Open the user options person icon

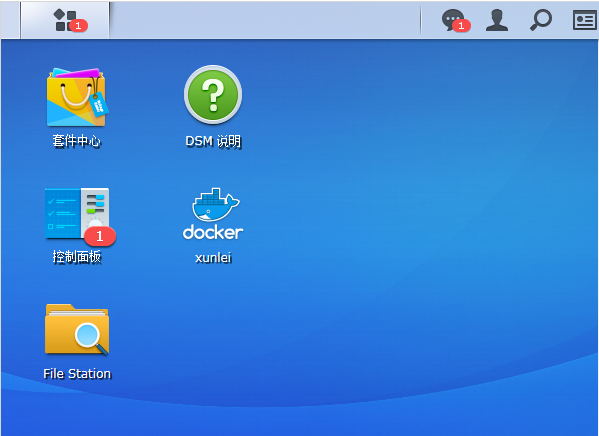coord(497,20)
